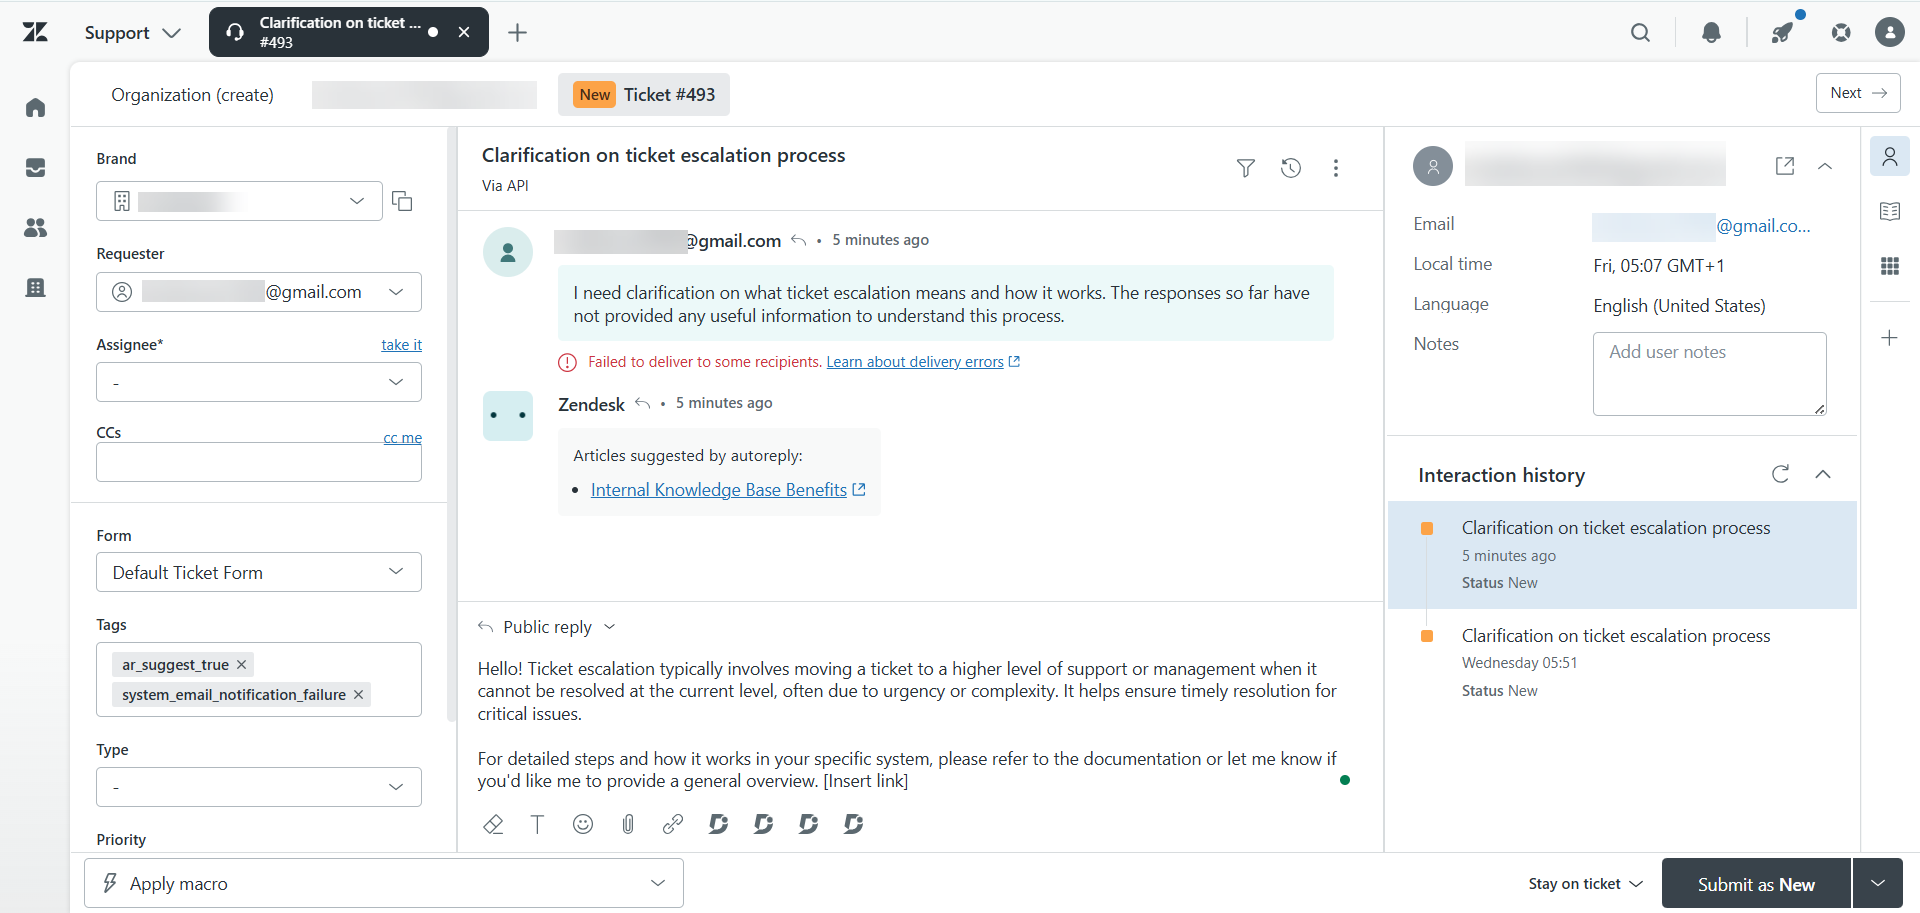Expand submit status options arrow

pyautogui.click(x=1878, y=884)
